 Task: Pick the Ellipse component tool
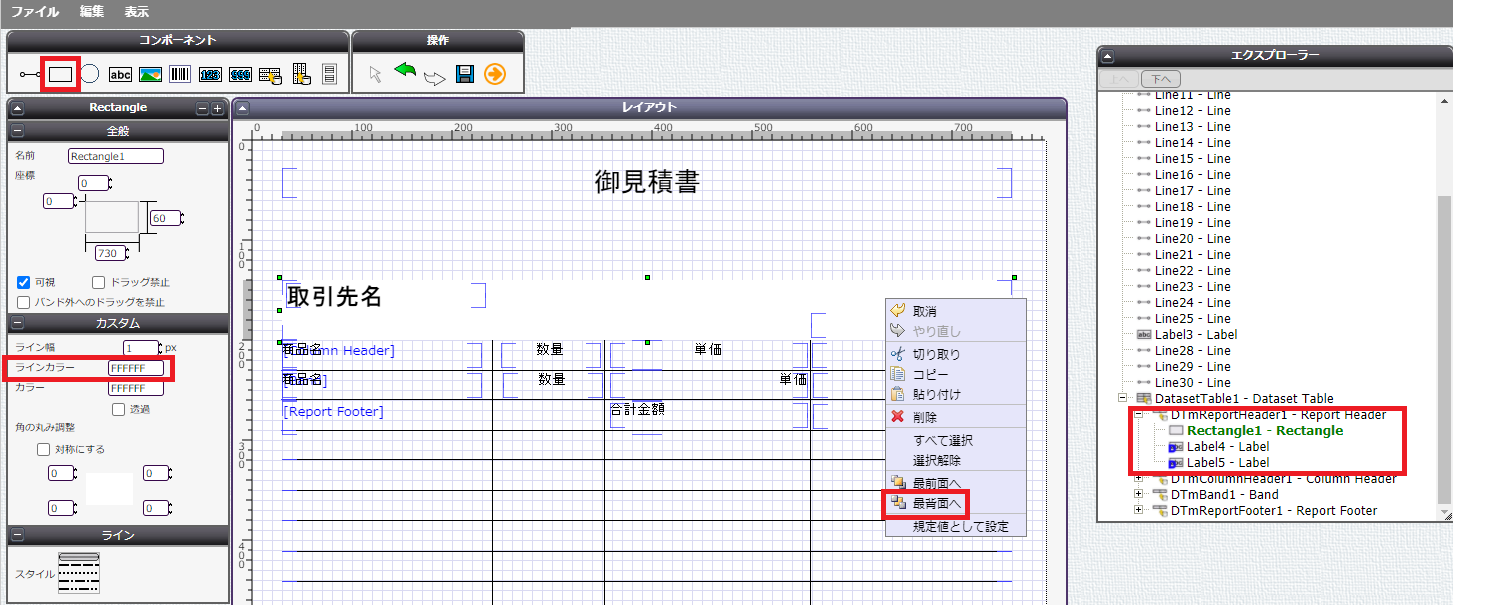(x=90, y=74)
